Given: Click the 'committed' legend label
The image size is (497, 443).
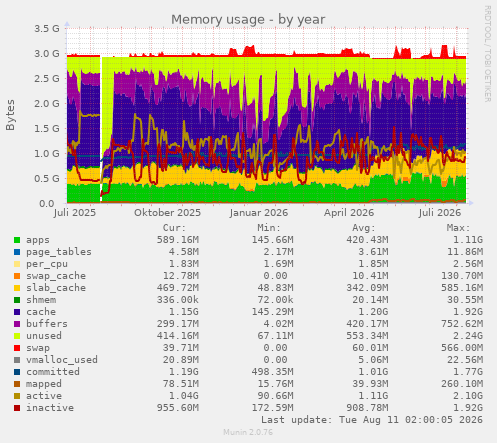Looking at the screenshot, I should pyautogui.click(x=53, y=372).
